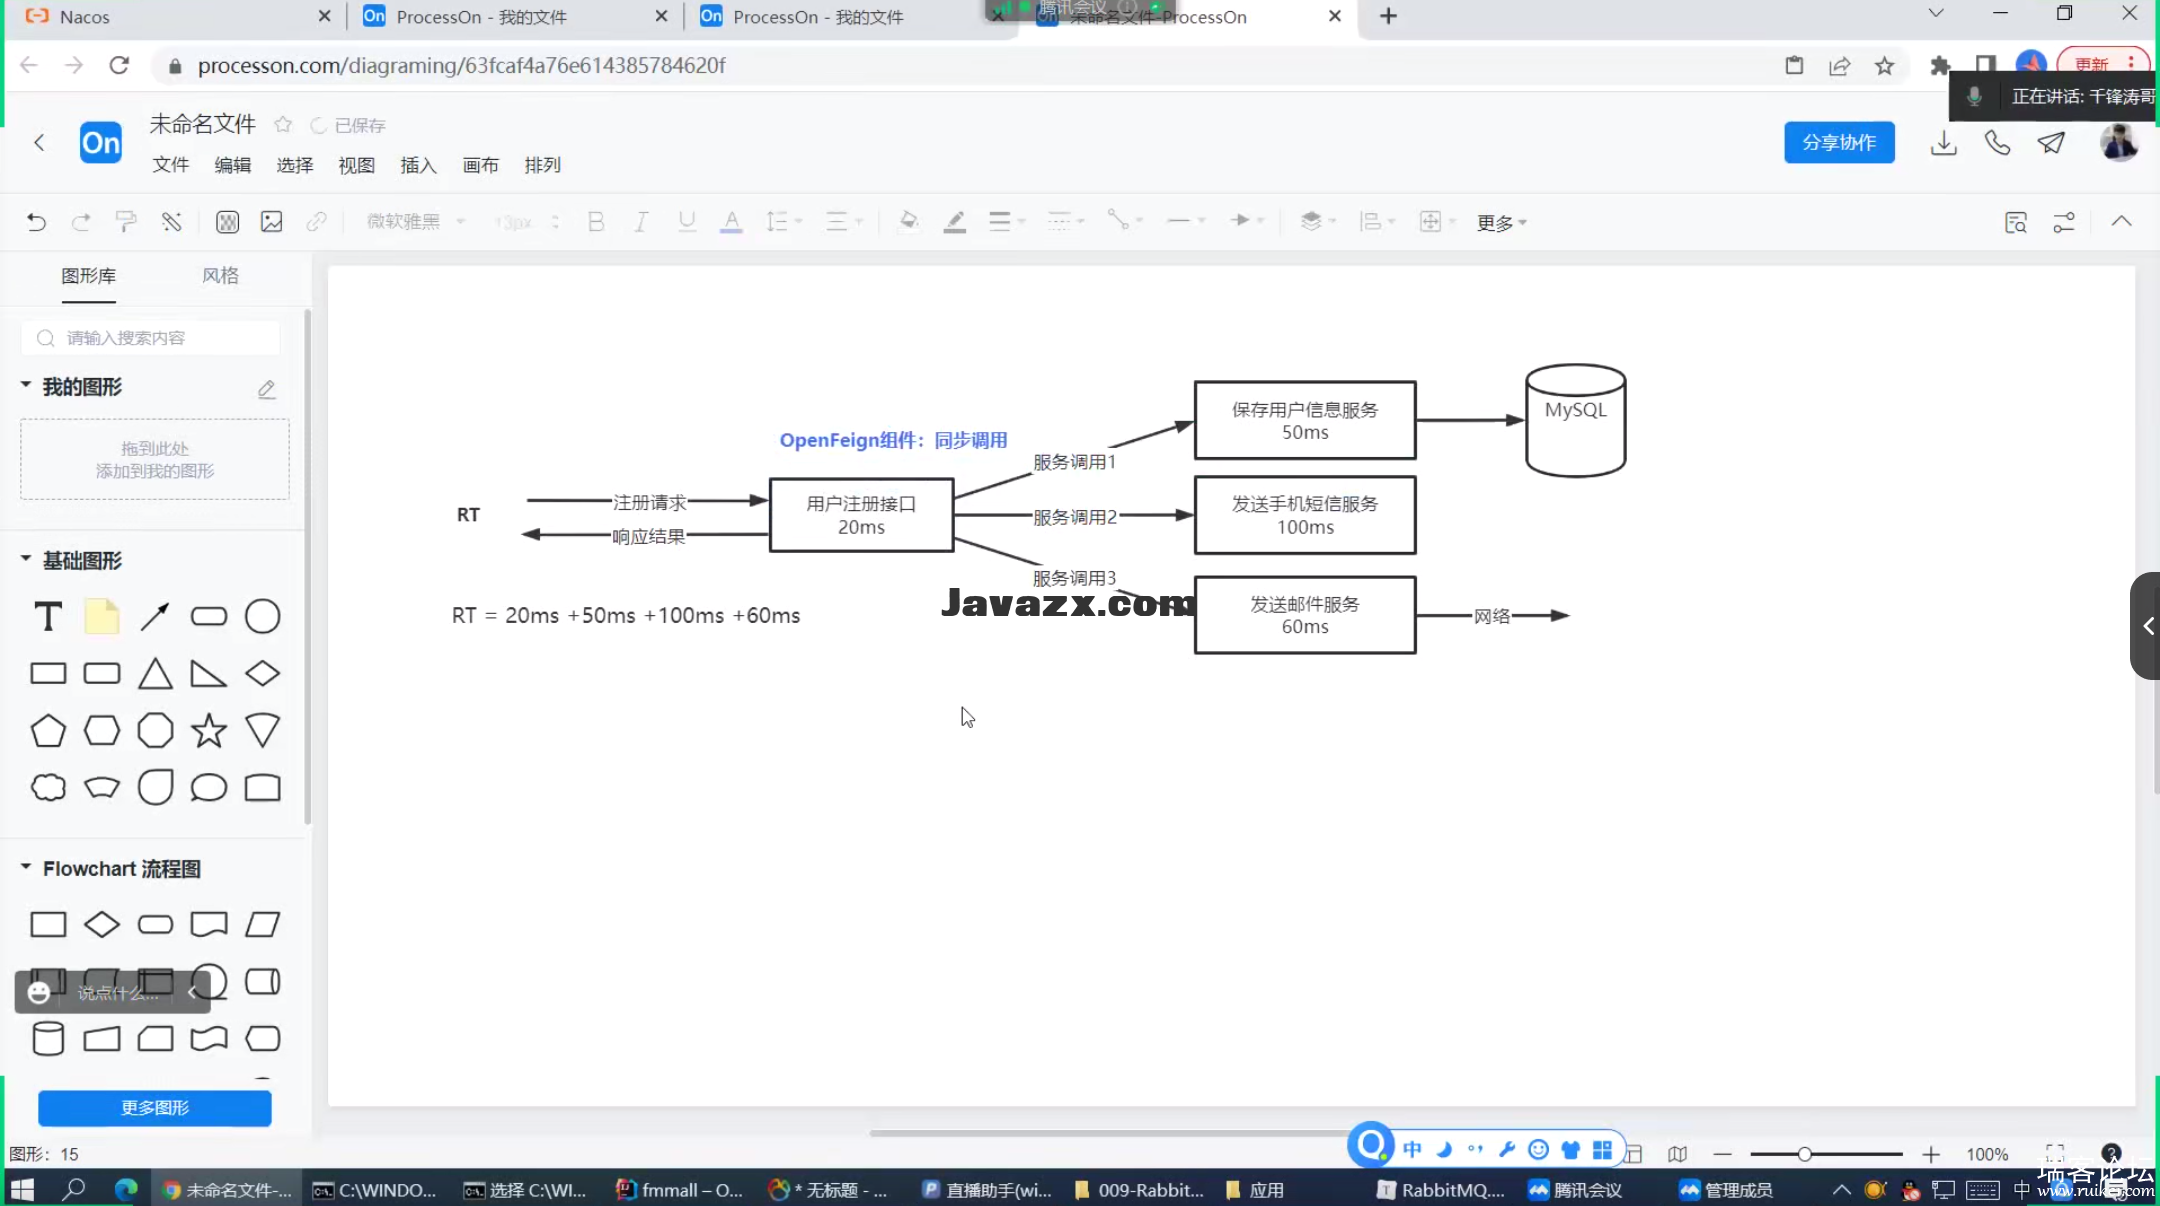
Task: Open the line width dropdown
Action: (x=1006, y=222)
